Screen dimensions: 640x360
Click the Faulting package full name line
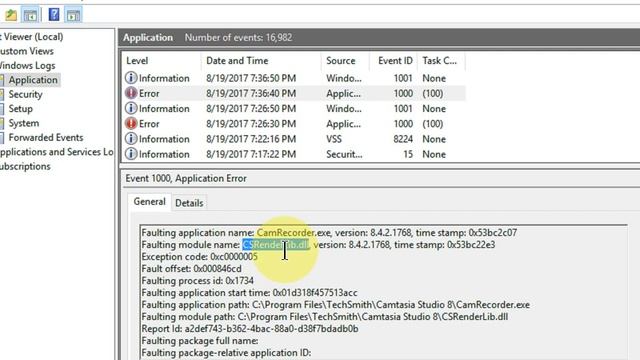pyautogui.click(x=200, y=341)
